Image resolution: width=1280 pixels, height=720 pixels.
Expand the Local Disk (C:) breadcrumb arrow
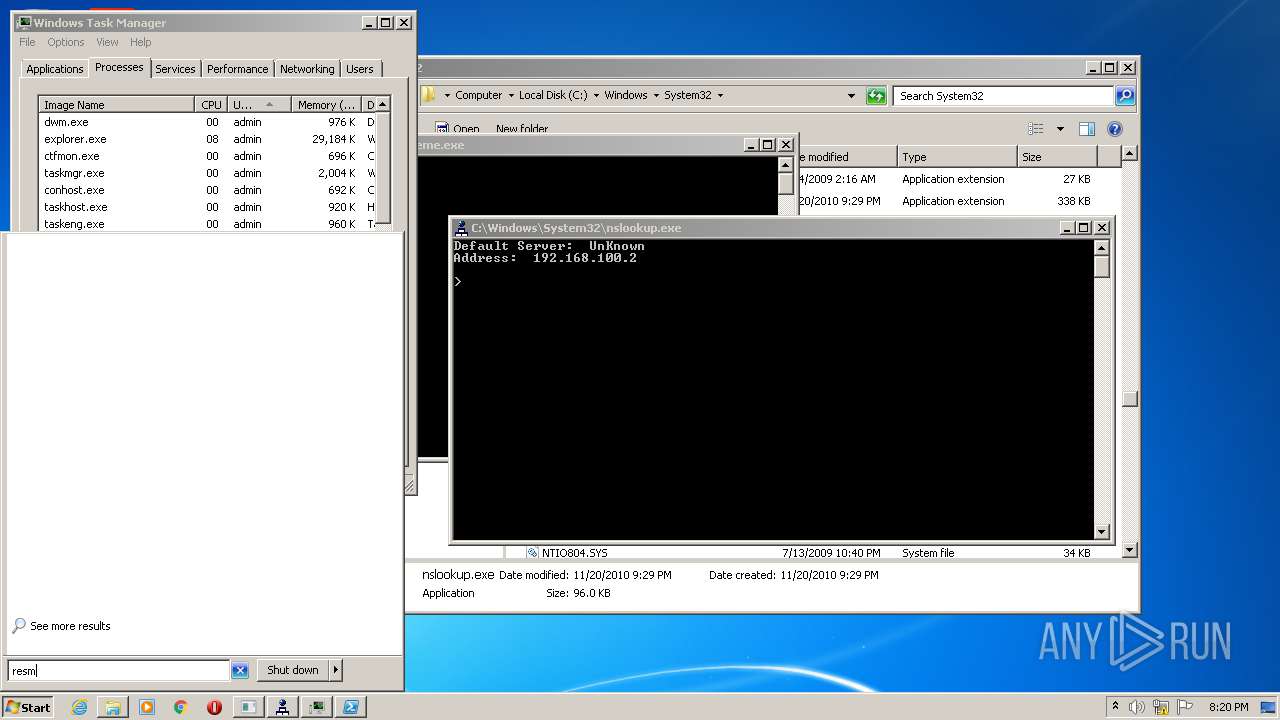(596, 96)
